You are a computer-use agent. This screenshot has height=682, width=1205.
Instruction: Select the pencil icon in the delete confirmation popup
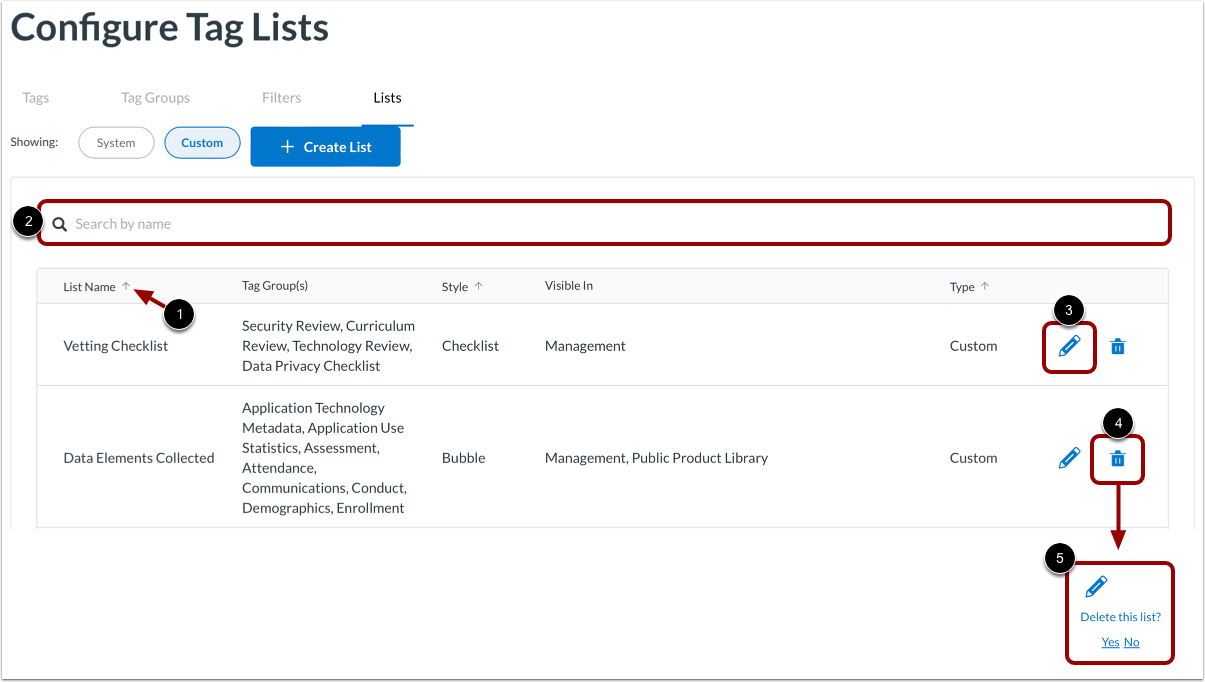tap(1097, 586)
